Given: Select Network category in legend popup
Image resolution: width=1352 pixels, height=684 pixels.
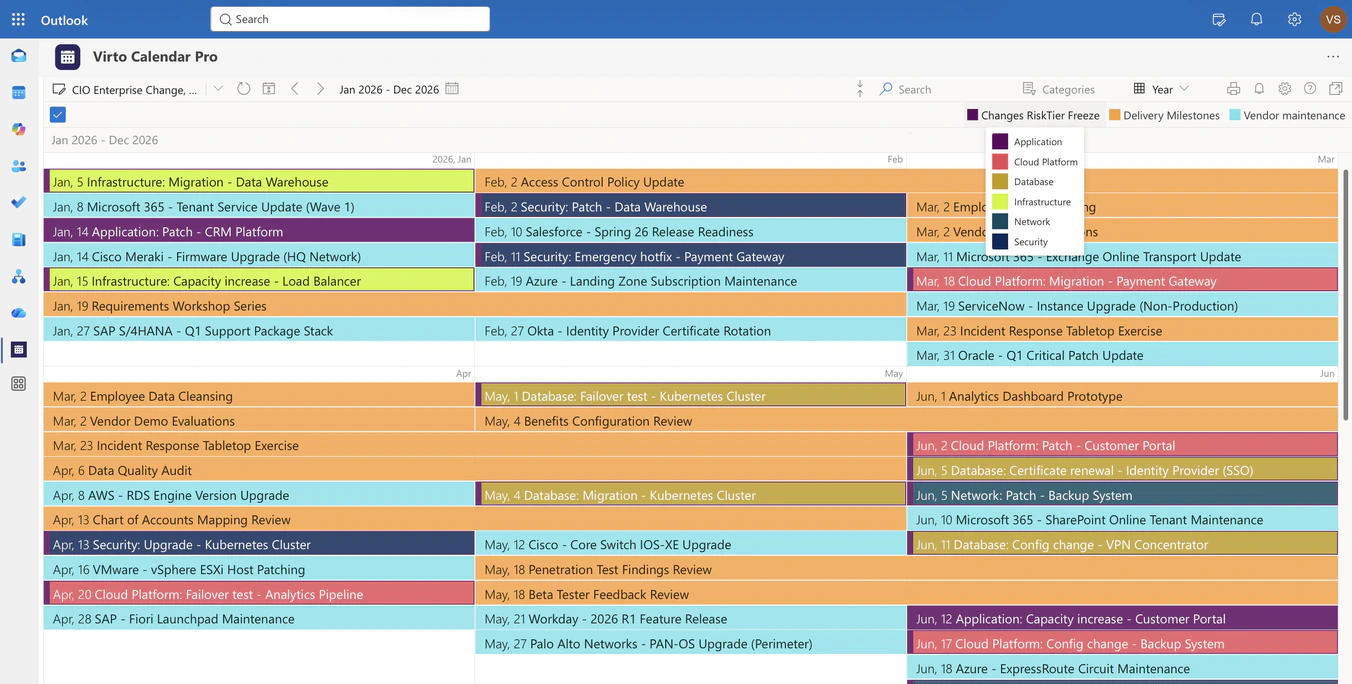Looking at the screenshot, I should click(1034, 222).
